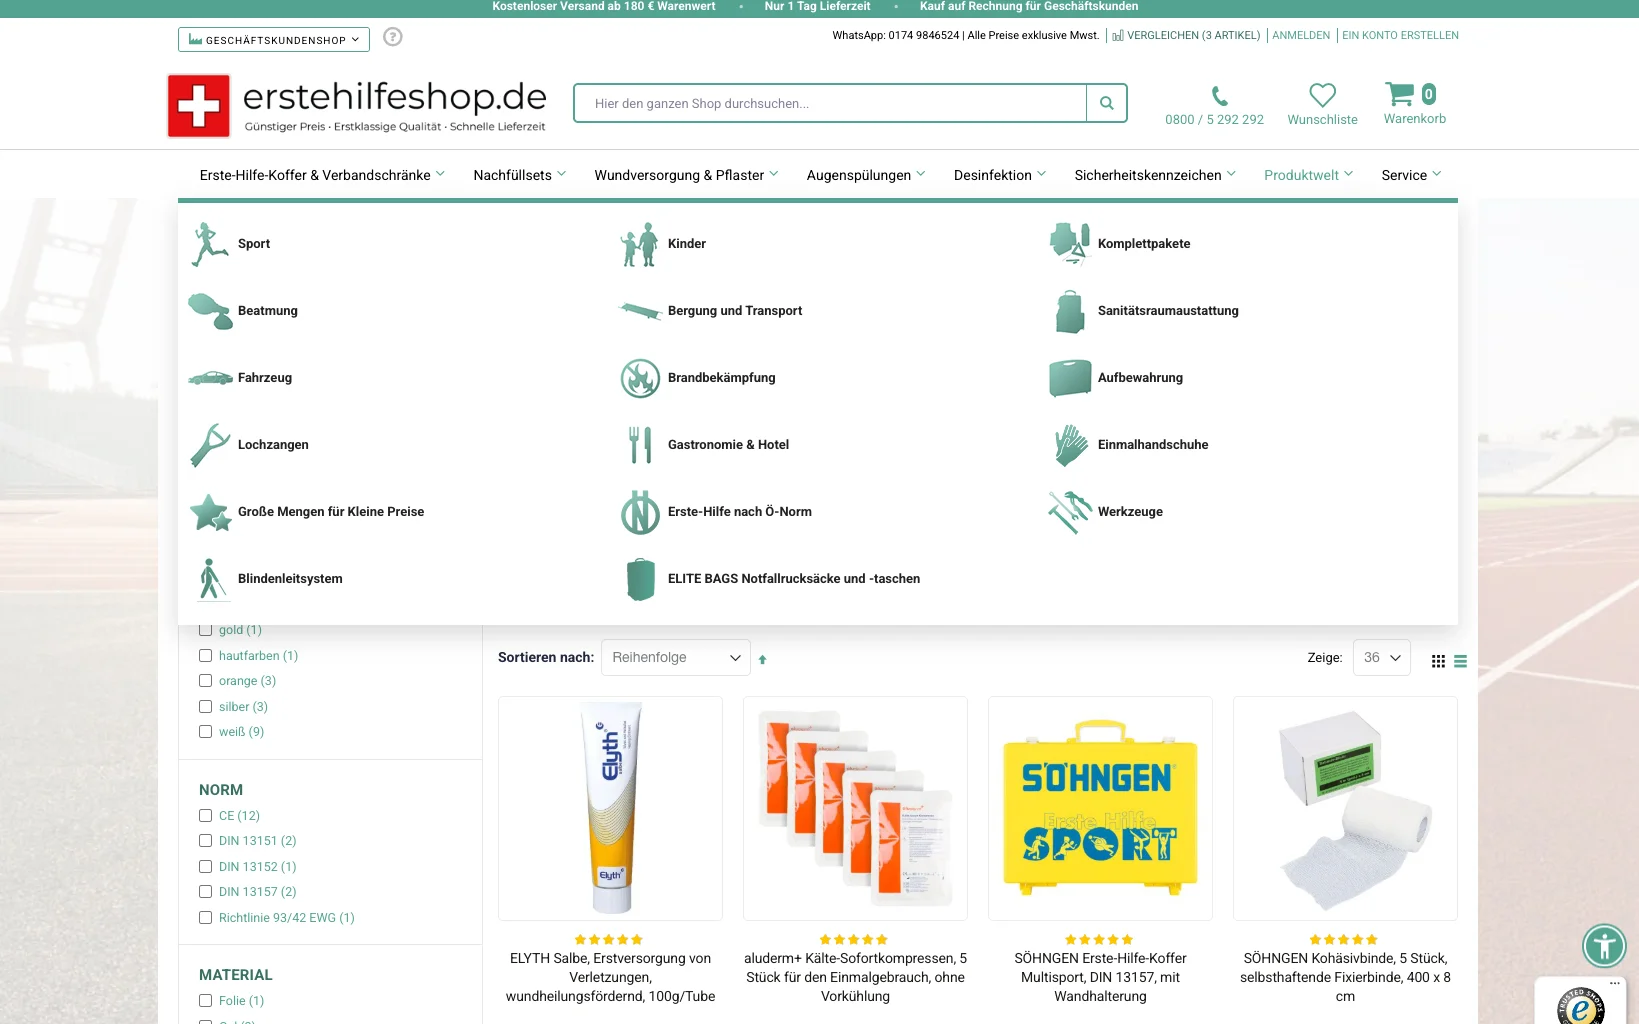Open the SÖHNGEN Kohäsivbinde product image
Image resolution: width=1639 pixels, height=1024 pixels.
(x=1345, y=808)
